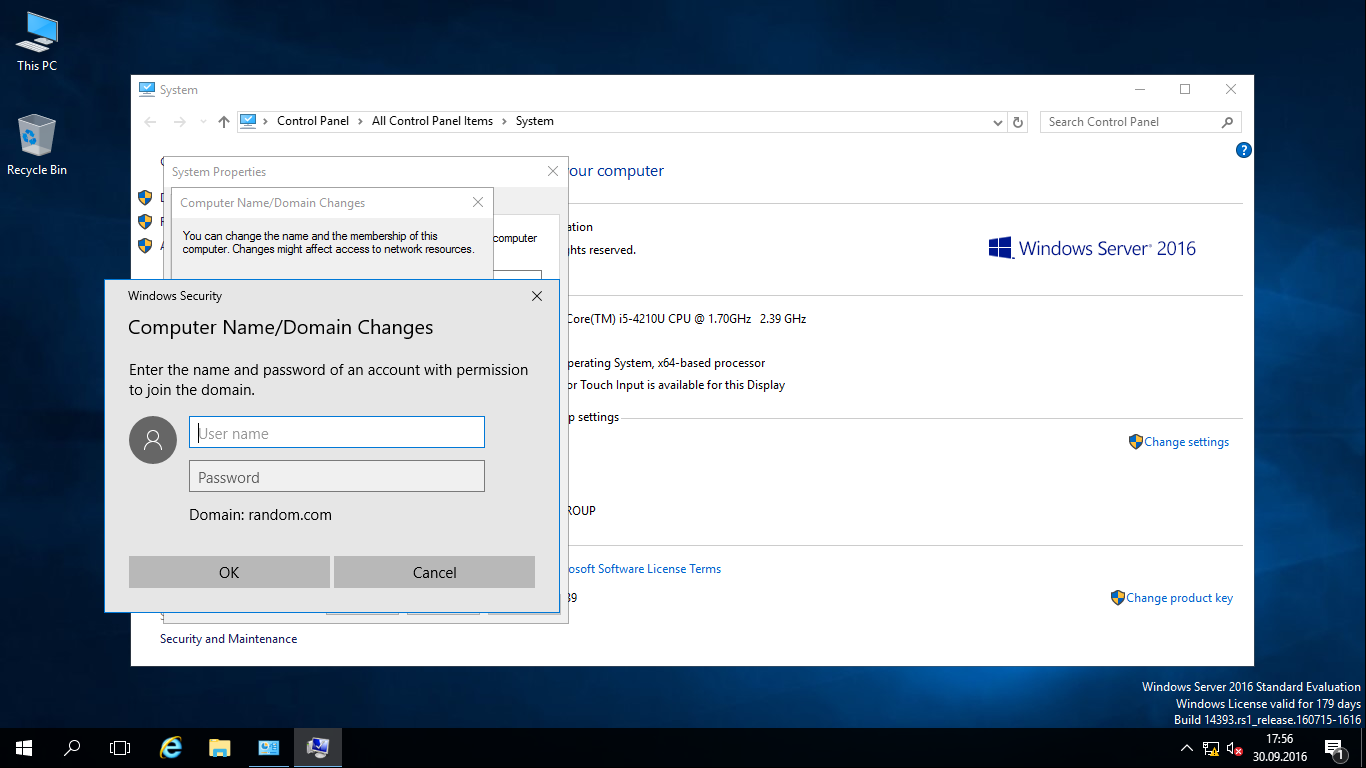Click the Back arrow in System window
This screenshot has height=768, width=1366.
tap(150, 121)
